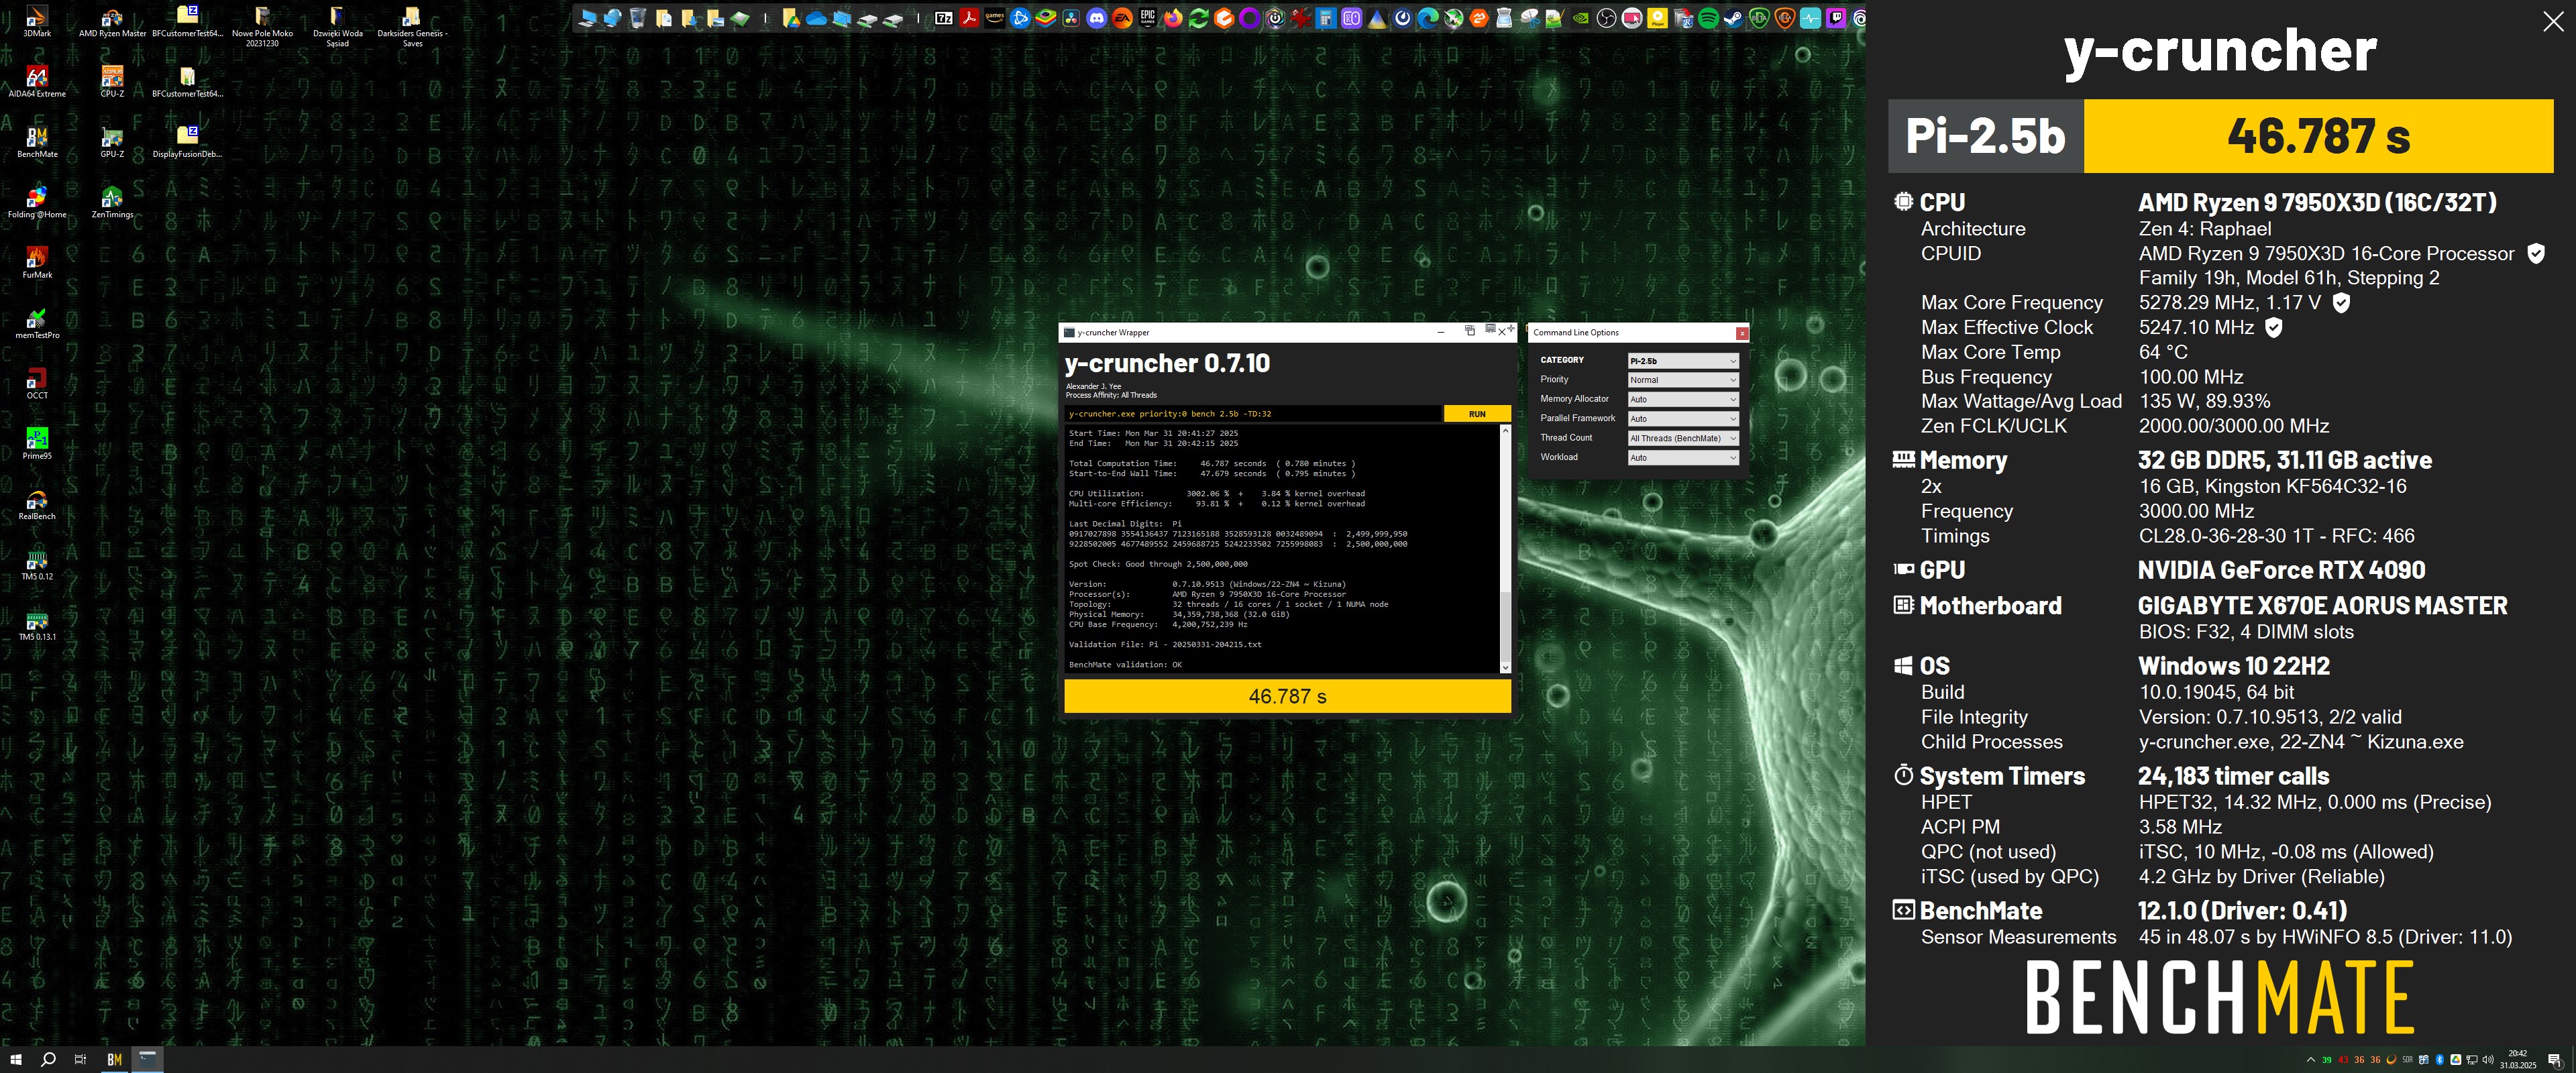The height and width of the screenshot is (1073, 2576).
Task: Switch to BenchMate on the taskbar
Action: tap(114, 1060)
